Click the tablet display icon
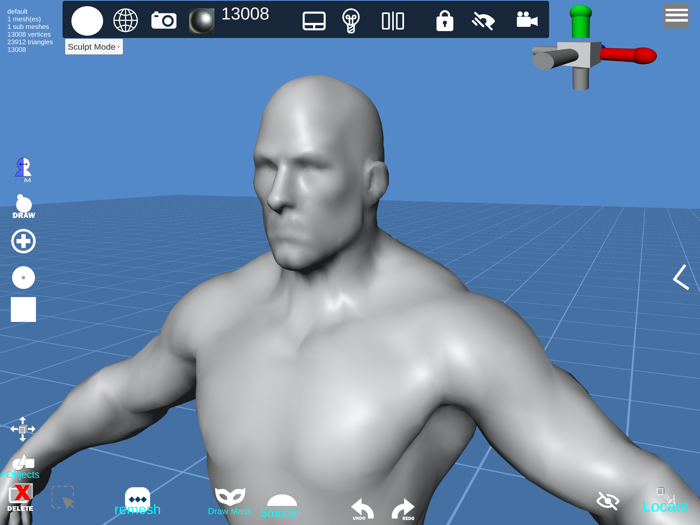700x525 pixels. tap(314, 21)
